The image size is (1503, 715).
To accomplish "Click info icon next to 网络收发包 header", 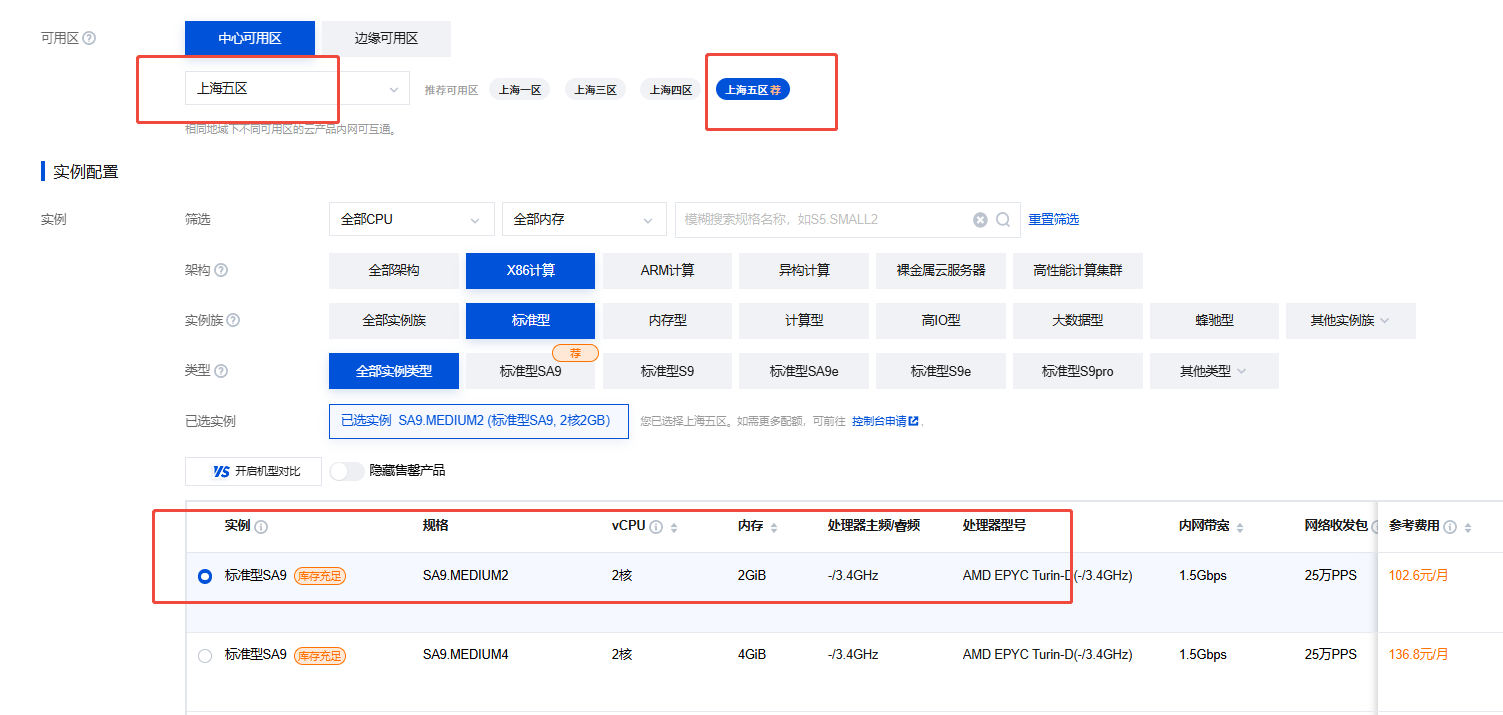I will pos(1377,526).
